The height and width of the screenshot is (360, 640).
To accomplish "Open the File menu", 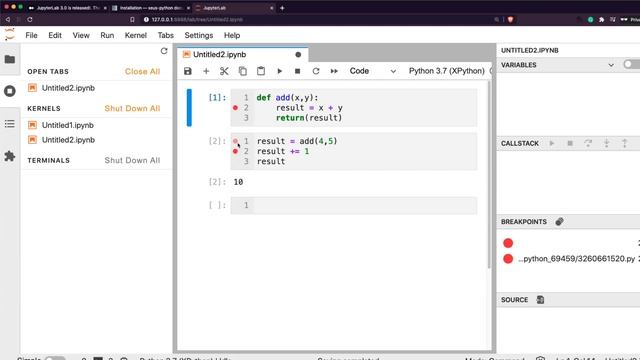I will click(31, 36).
